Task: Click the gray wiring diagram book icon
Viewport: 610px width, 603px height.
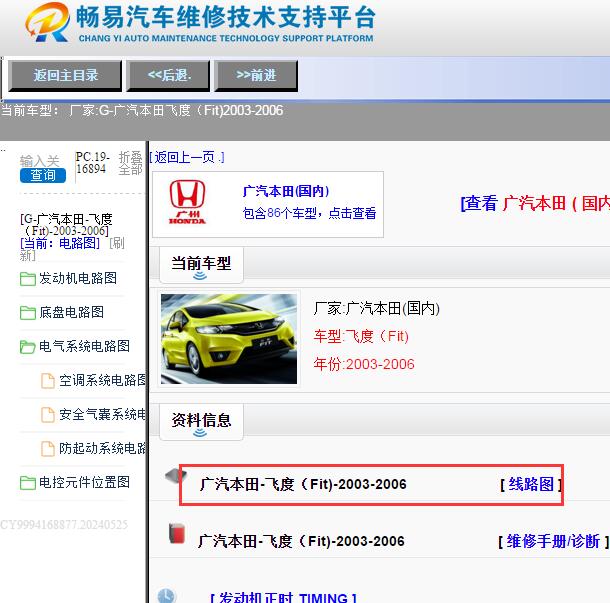Action: click(176, 476)
